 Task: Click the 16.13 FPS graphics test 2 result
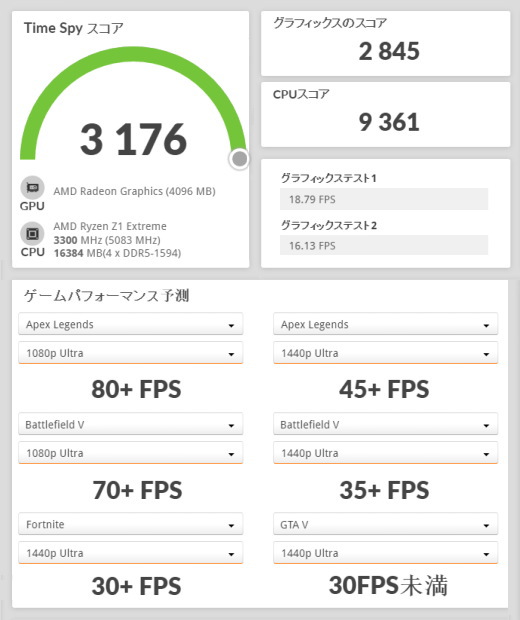tap(384, 246)
